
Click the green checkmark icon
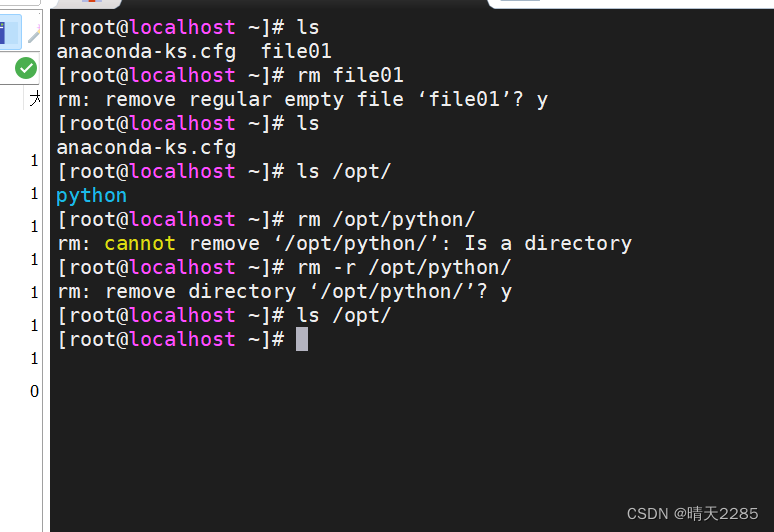(x=26, y=68)
